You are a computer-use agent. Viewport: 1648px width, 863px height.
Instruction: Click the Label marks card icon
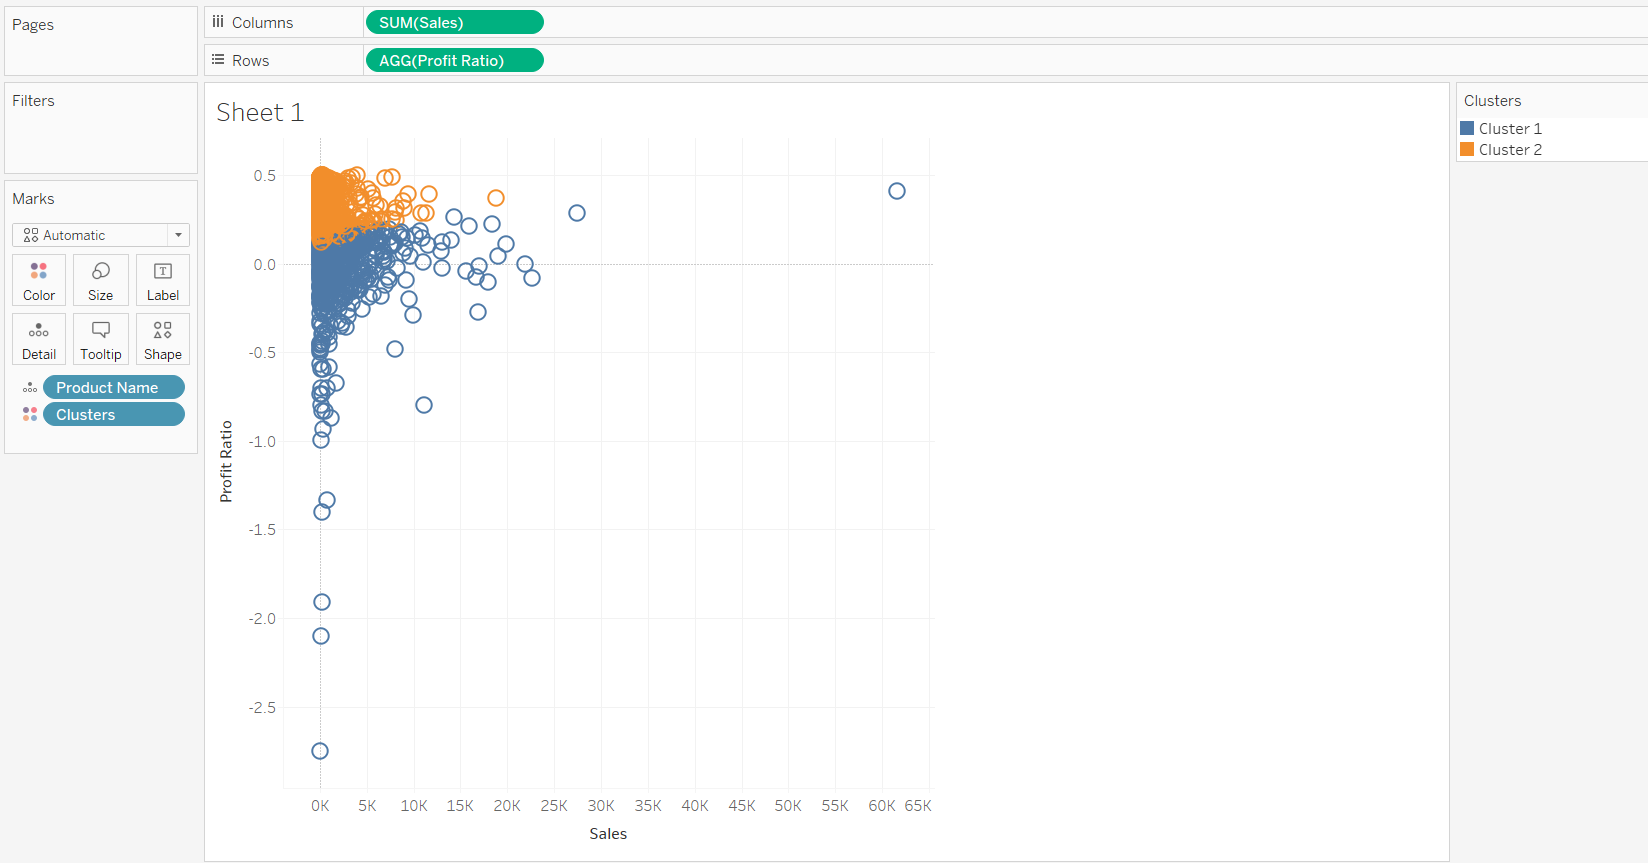(x=163, y=280)
